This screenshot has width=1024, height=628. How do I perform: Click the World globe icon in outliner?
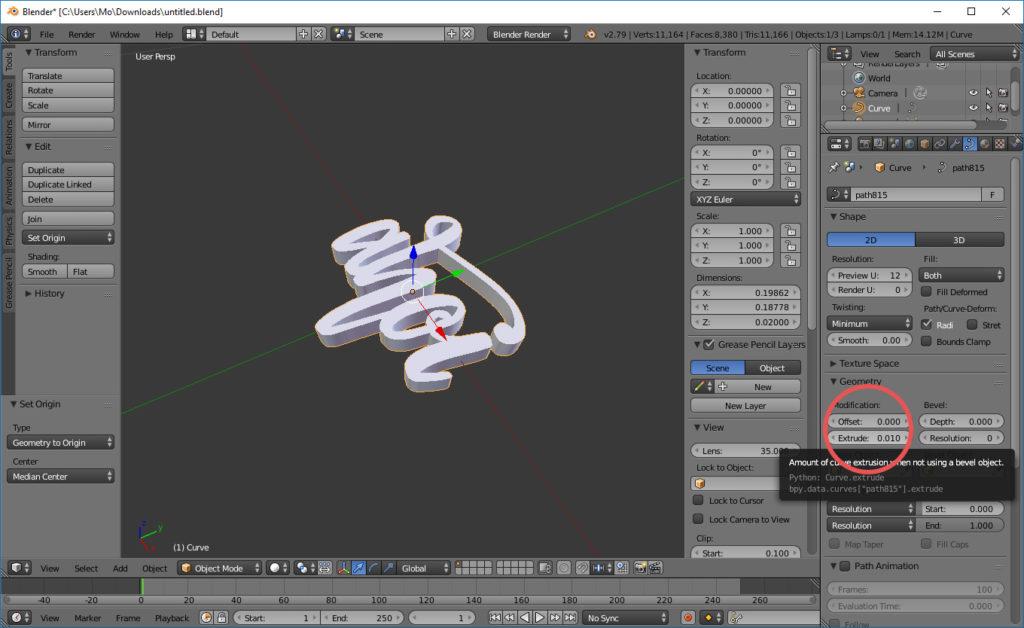tap(859, 78)
